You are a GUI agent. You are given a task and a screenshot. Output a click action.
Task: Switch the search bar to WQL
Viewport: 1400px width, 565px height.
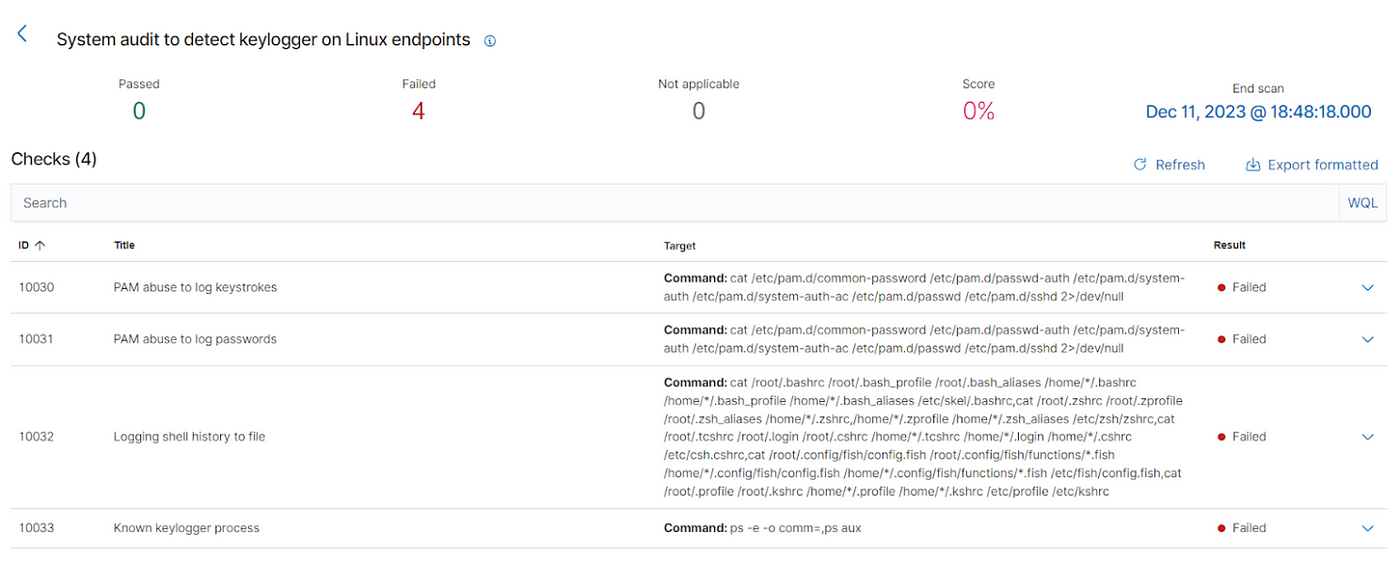click(1362, 203)
